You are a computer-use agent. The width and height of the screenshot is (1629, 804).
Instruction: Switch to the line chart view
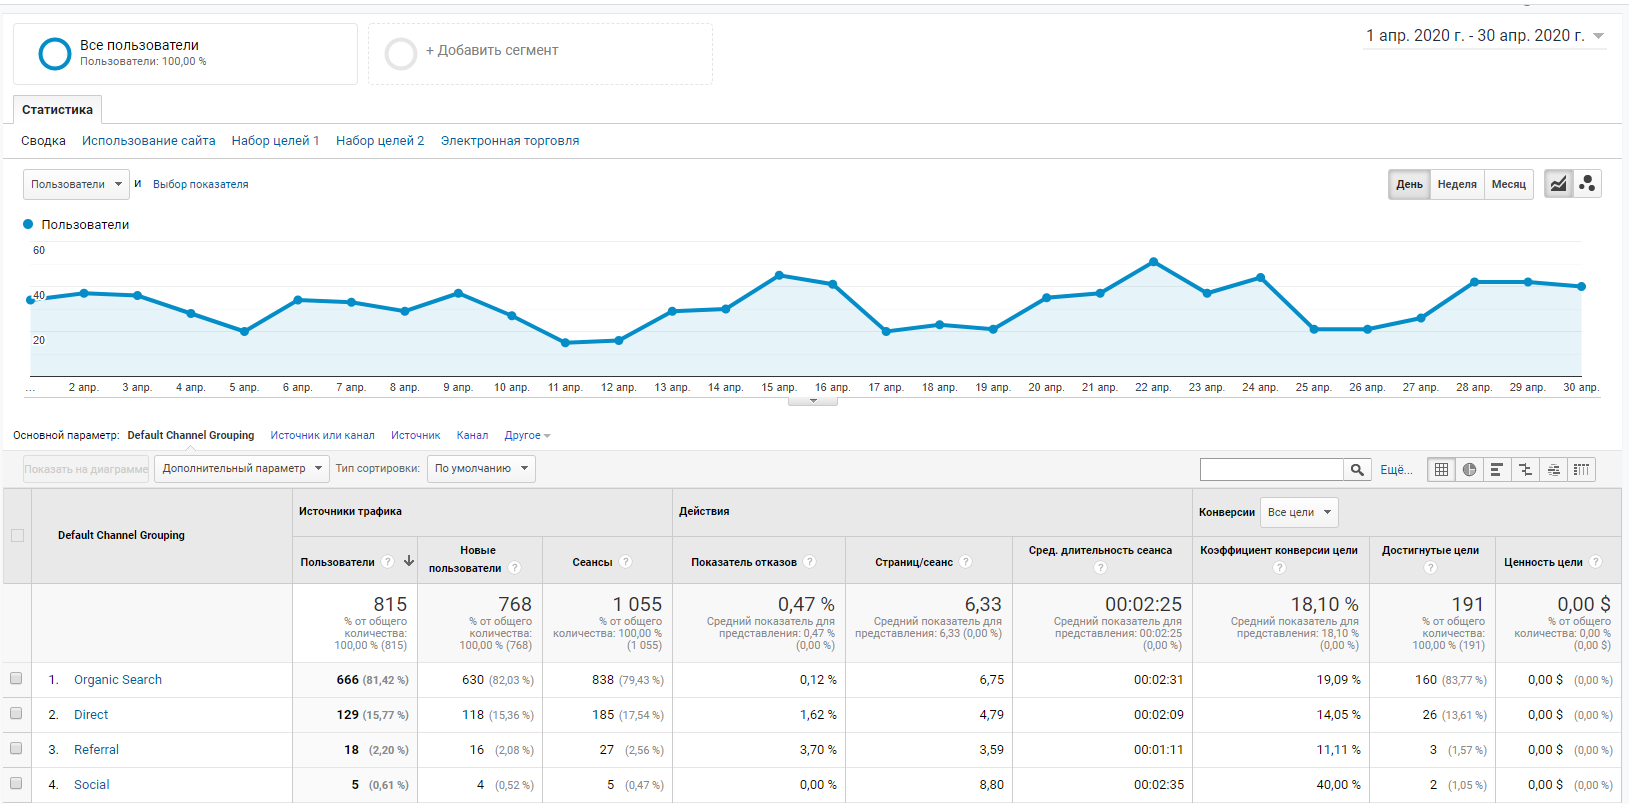[x=1558, y=184]
